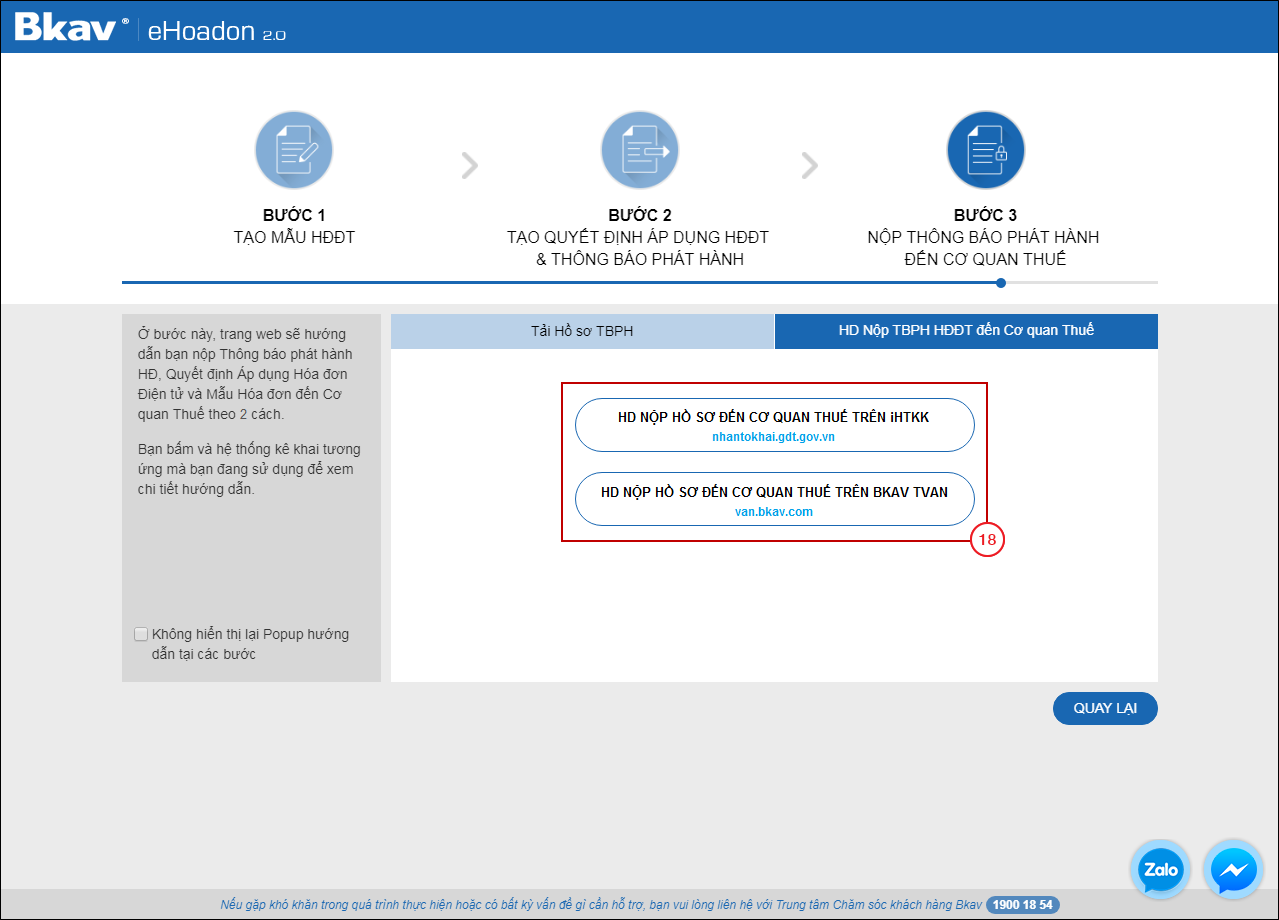This screenshot has width=1279, height=920.
Task: Open guide for submitting on iHTKK
Action: click(774, 425)
